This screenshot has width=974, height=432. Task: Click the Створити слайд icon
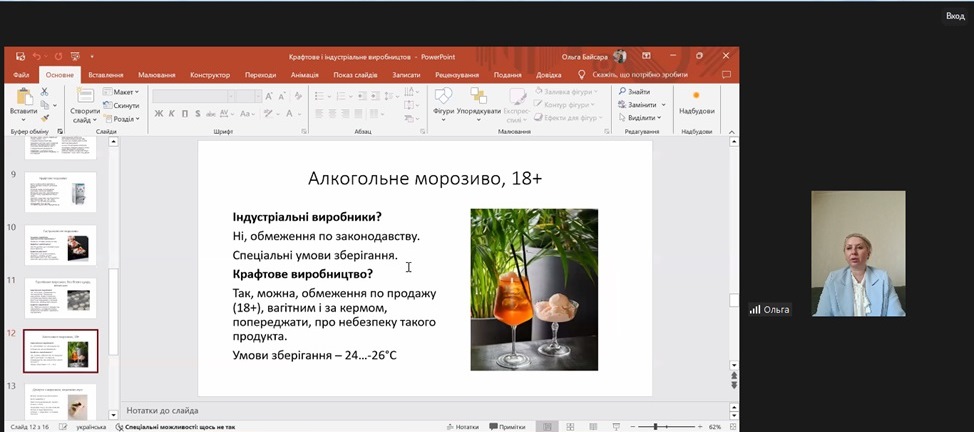click(84, 97)
